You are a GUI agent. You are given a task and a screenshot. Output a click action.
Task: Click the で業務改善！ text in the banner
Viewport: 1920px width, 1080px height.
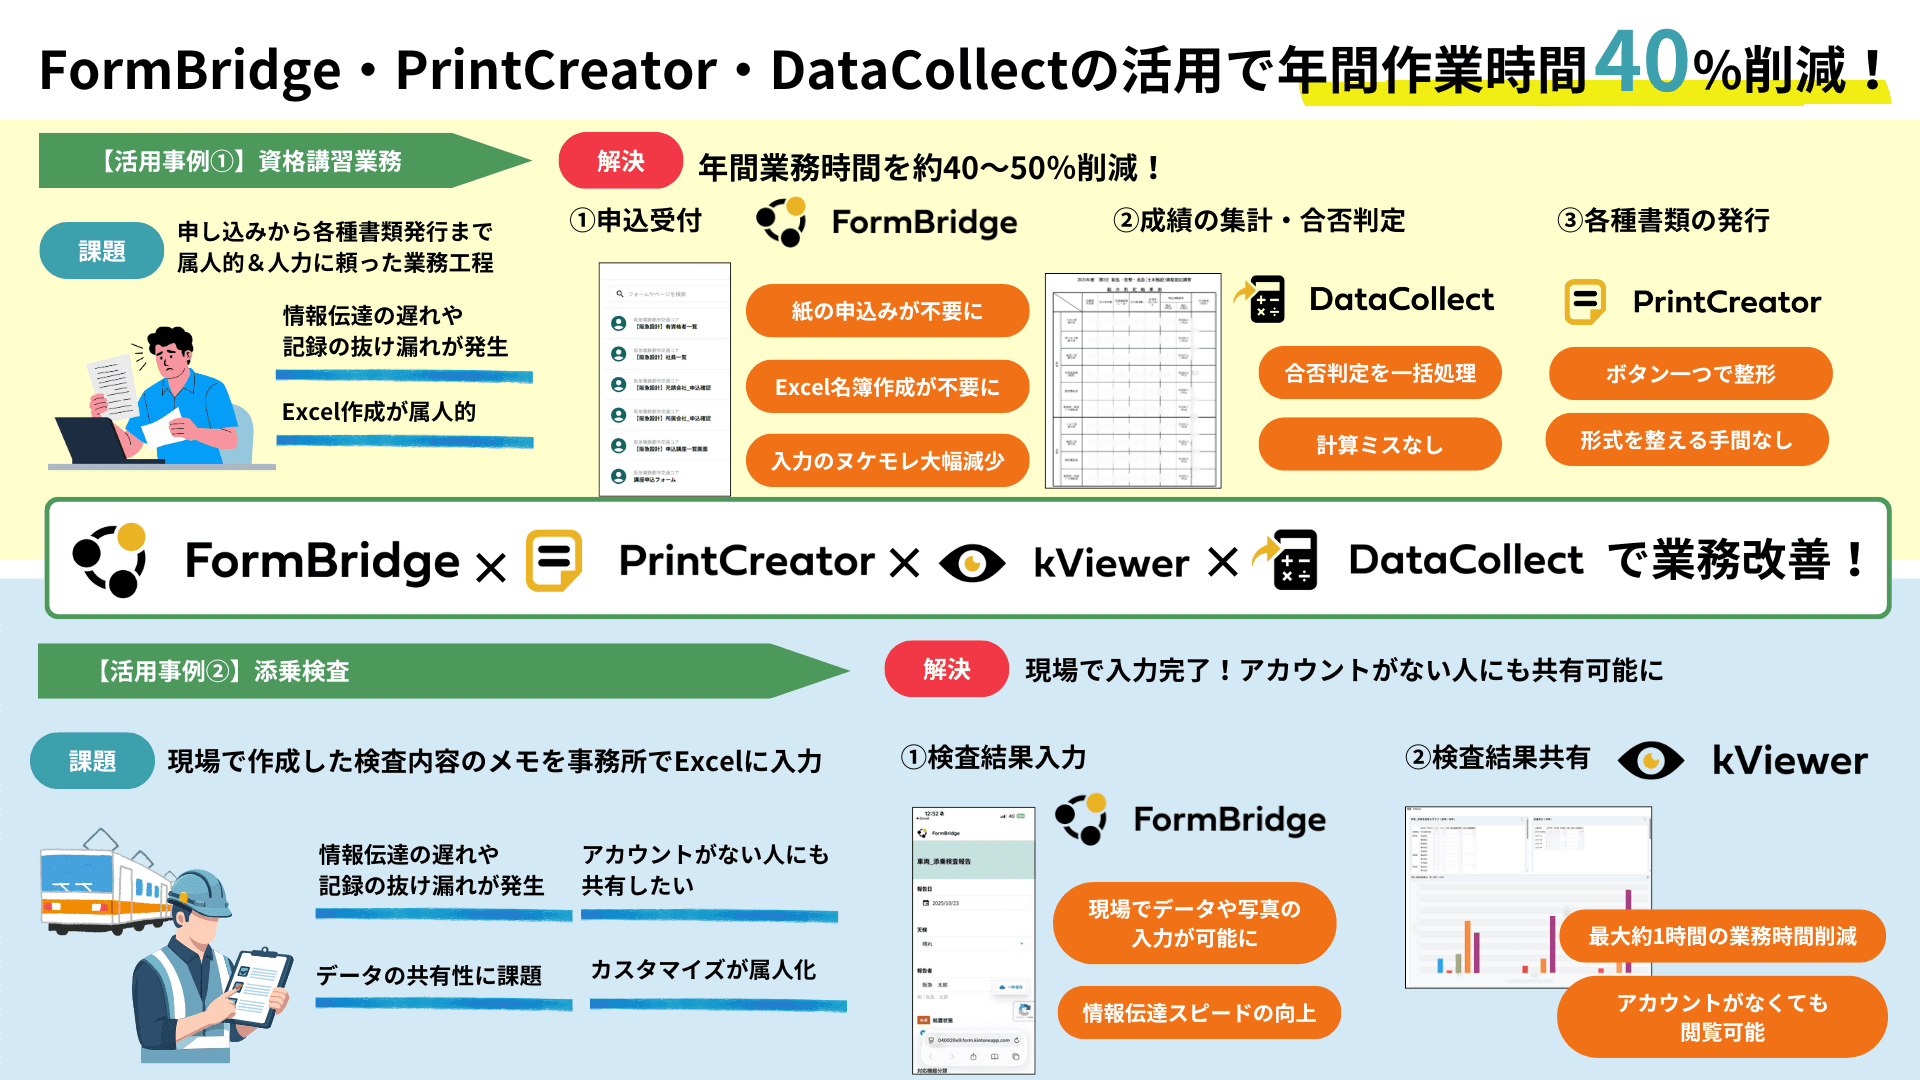[x=1737, y=560]
